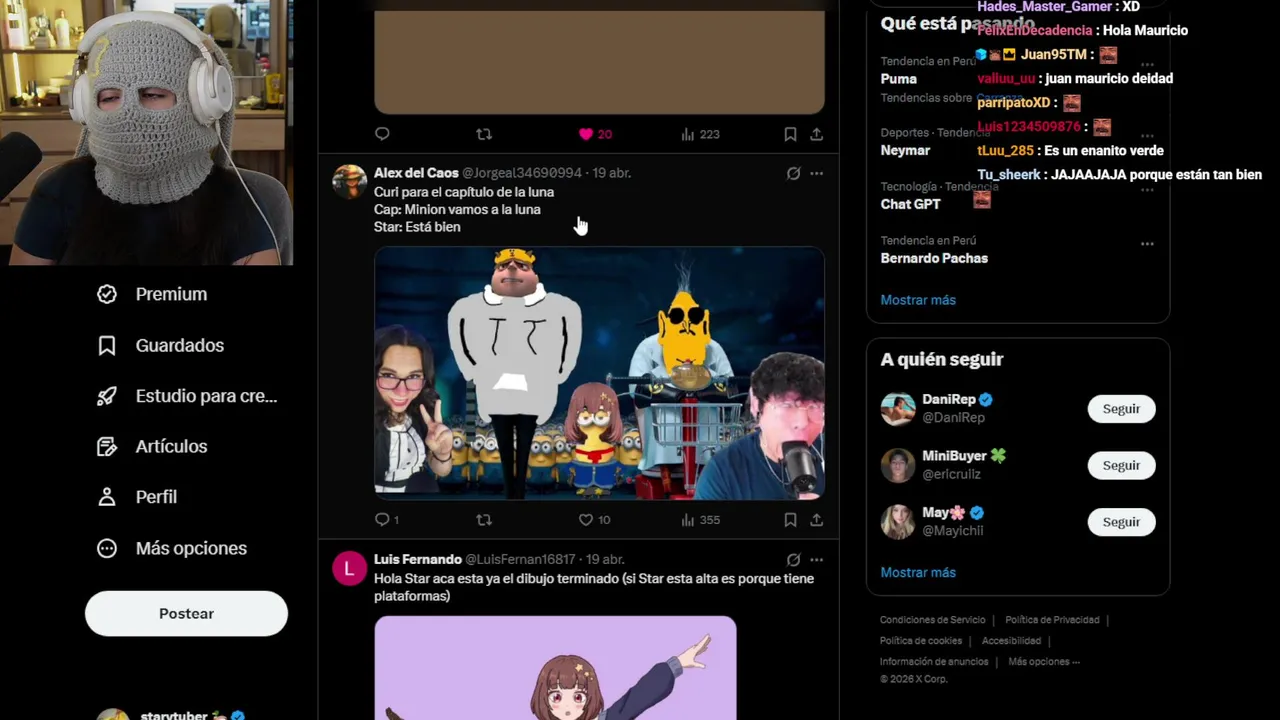Share the top post with 223 views
1280x720 pixels.
click(816, 134)
